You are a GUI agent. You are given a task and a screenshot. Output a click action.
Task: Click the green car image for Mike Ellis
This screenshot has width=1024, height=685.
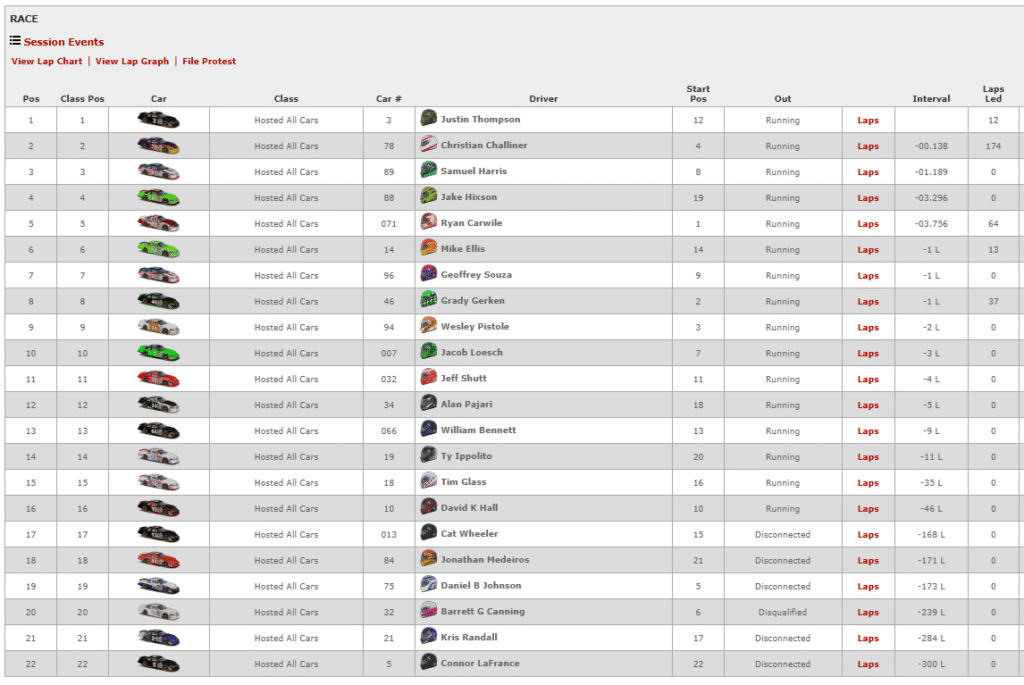tap(158, 249)
